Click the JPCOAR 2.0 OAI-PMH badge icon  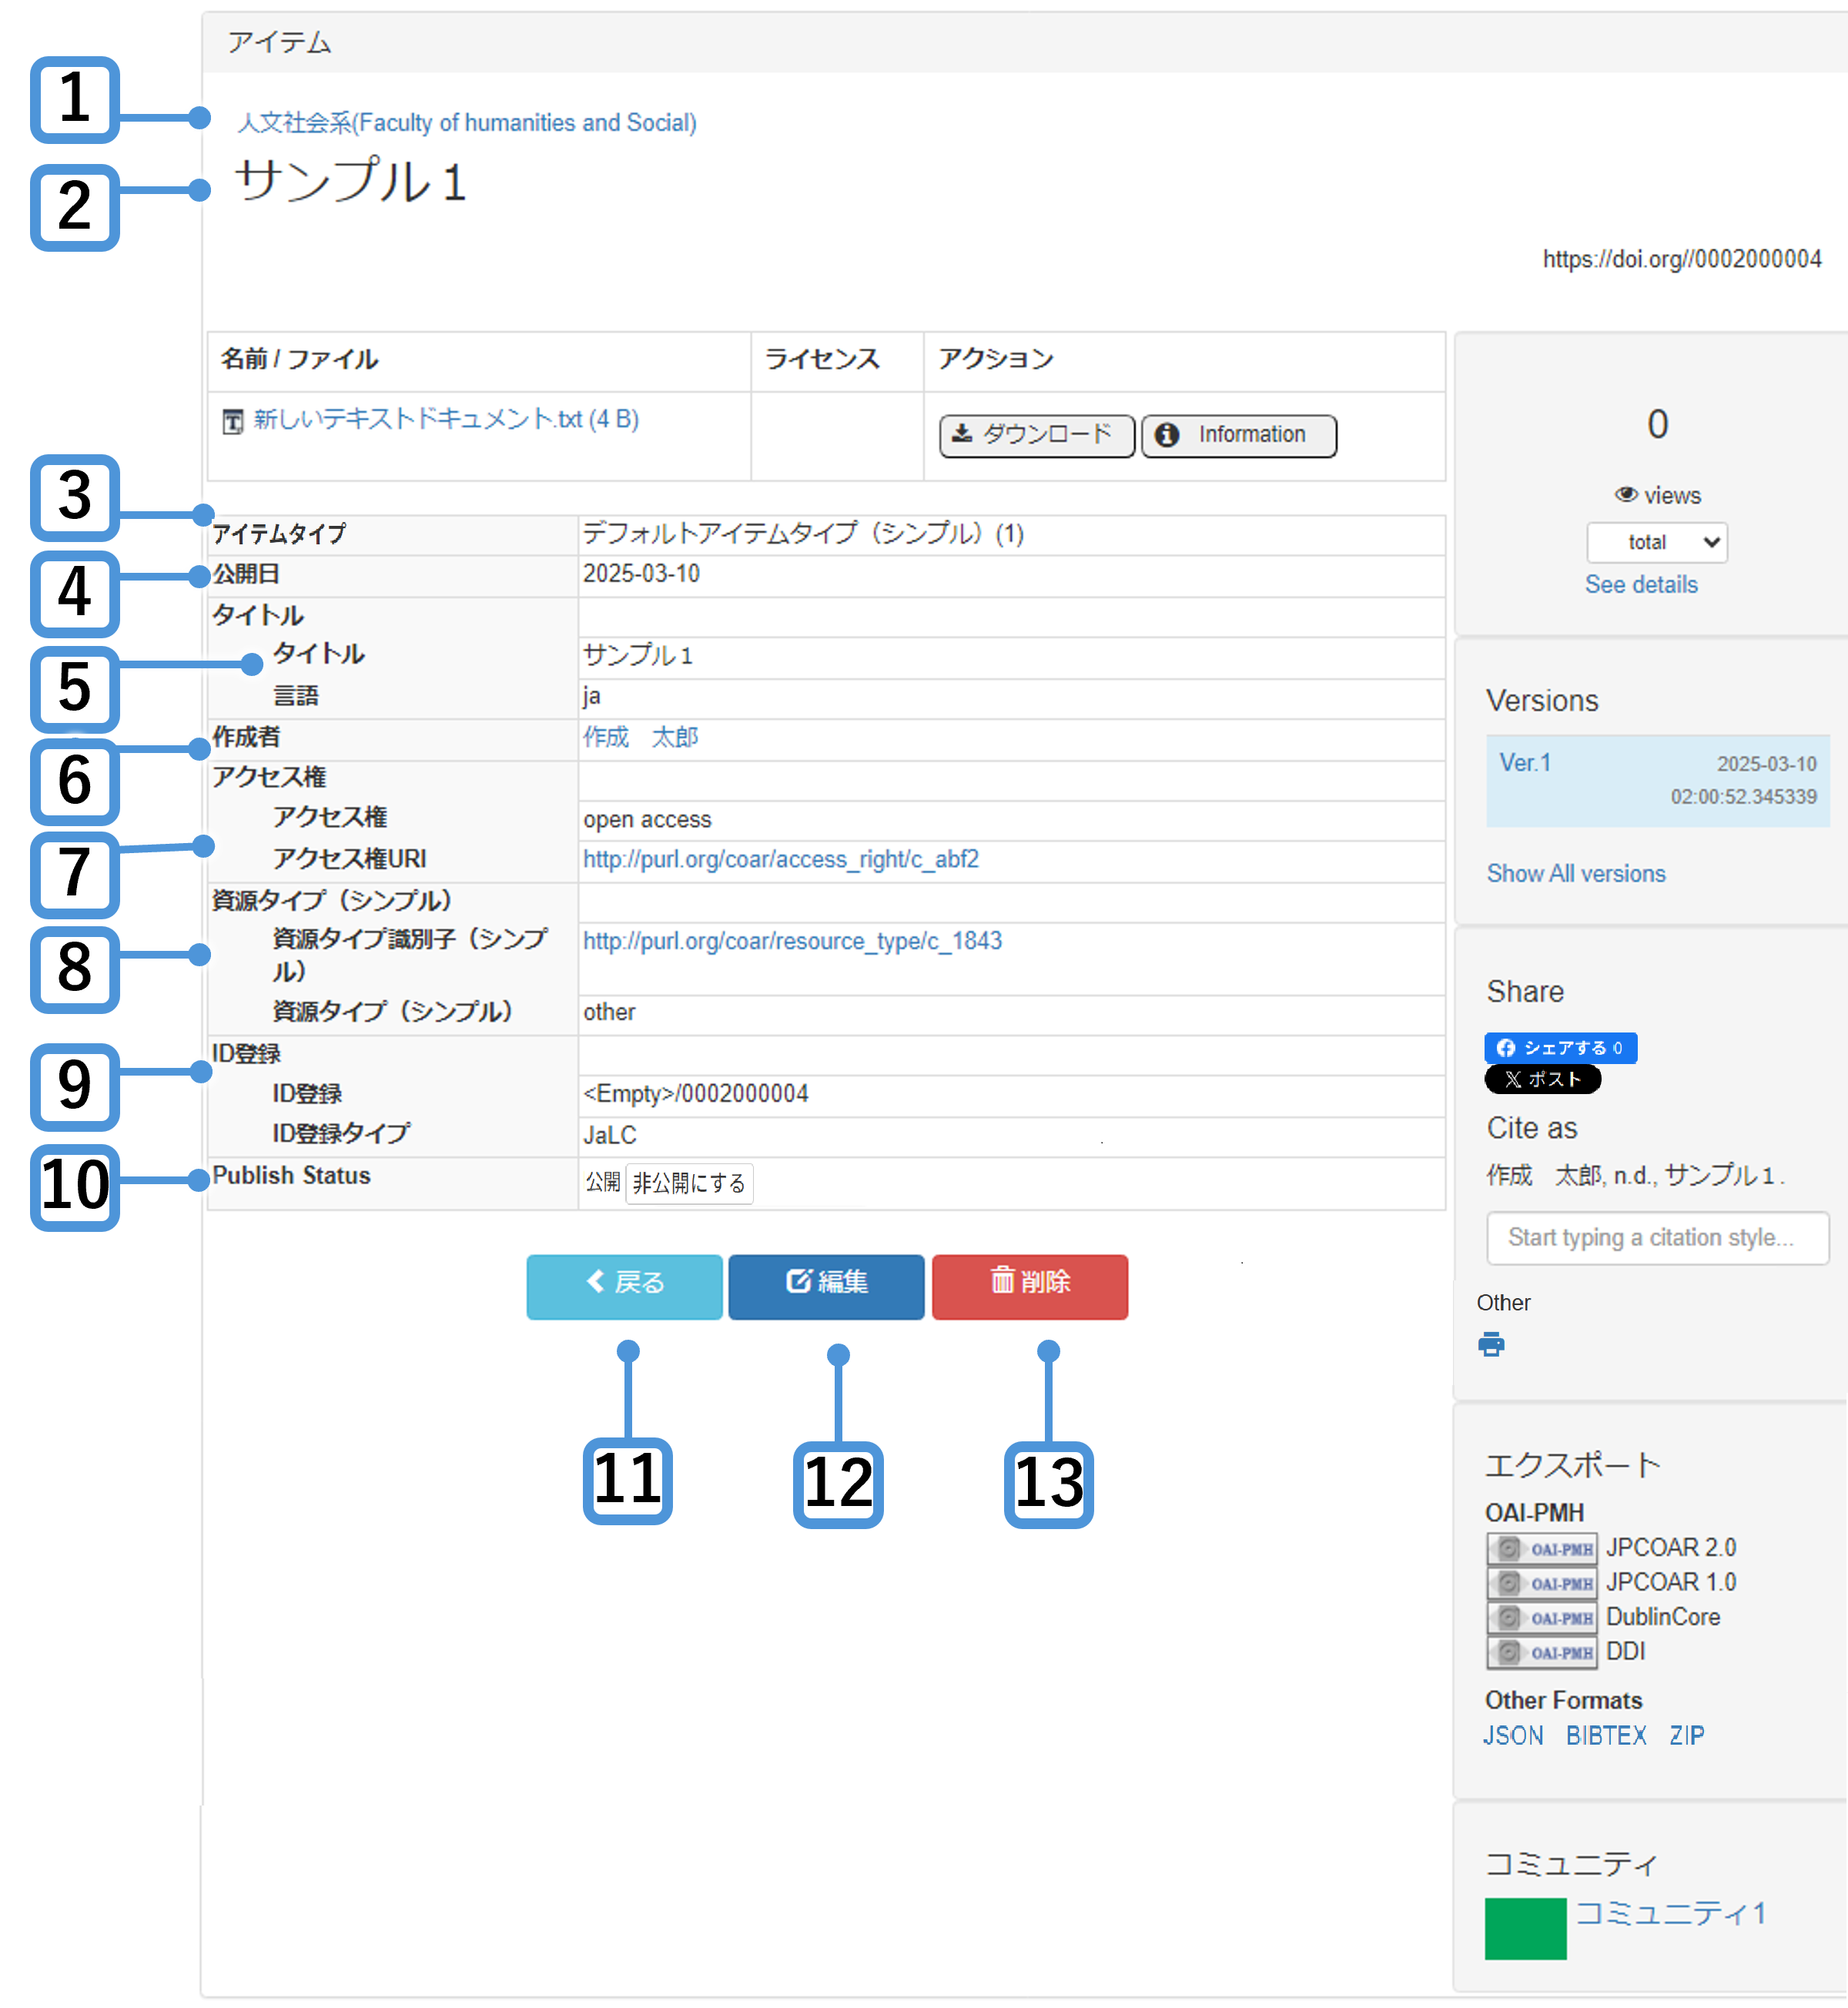tap(1541, 1548)
